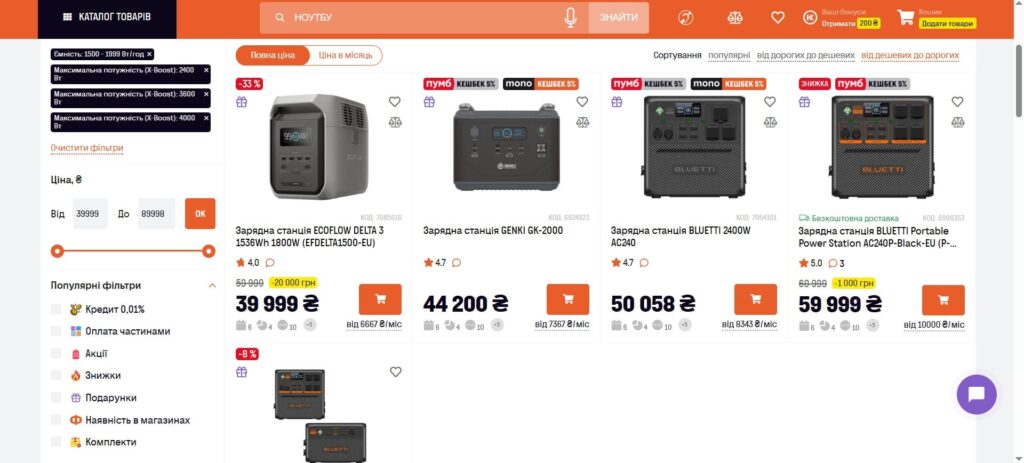Viewport: 1024px width, 463px height.
Task: Open the Каталог товарів menu
Action: coord(107,18)
